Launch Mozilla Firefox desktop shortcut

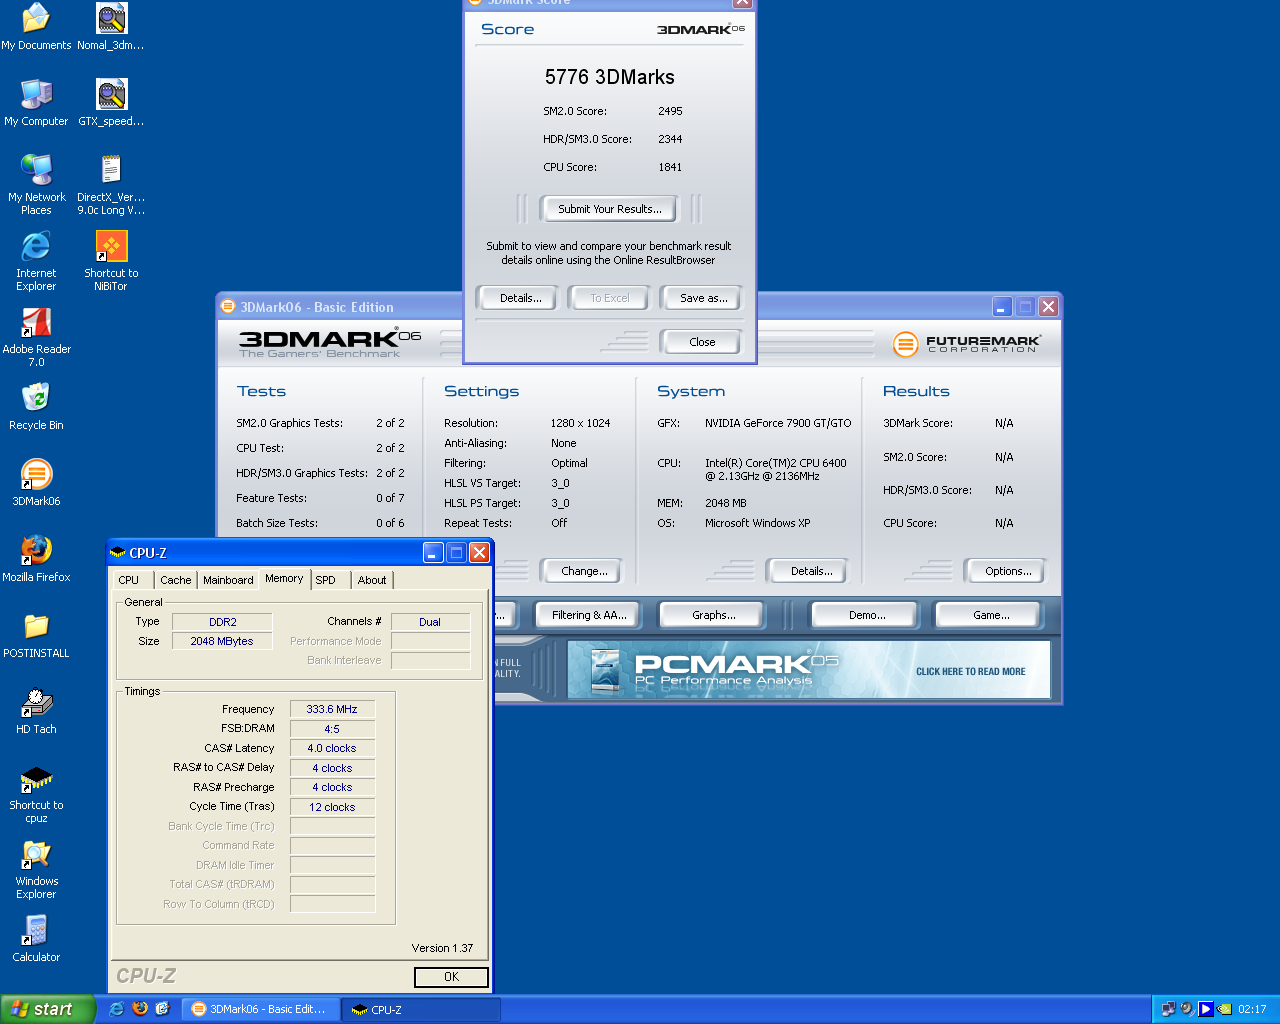pyautogui.click(x=36, y=559)
